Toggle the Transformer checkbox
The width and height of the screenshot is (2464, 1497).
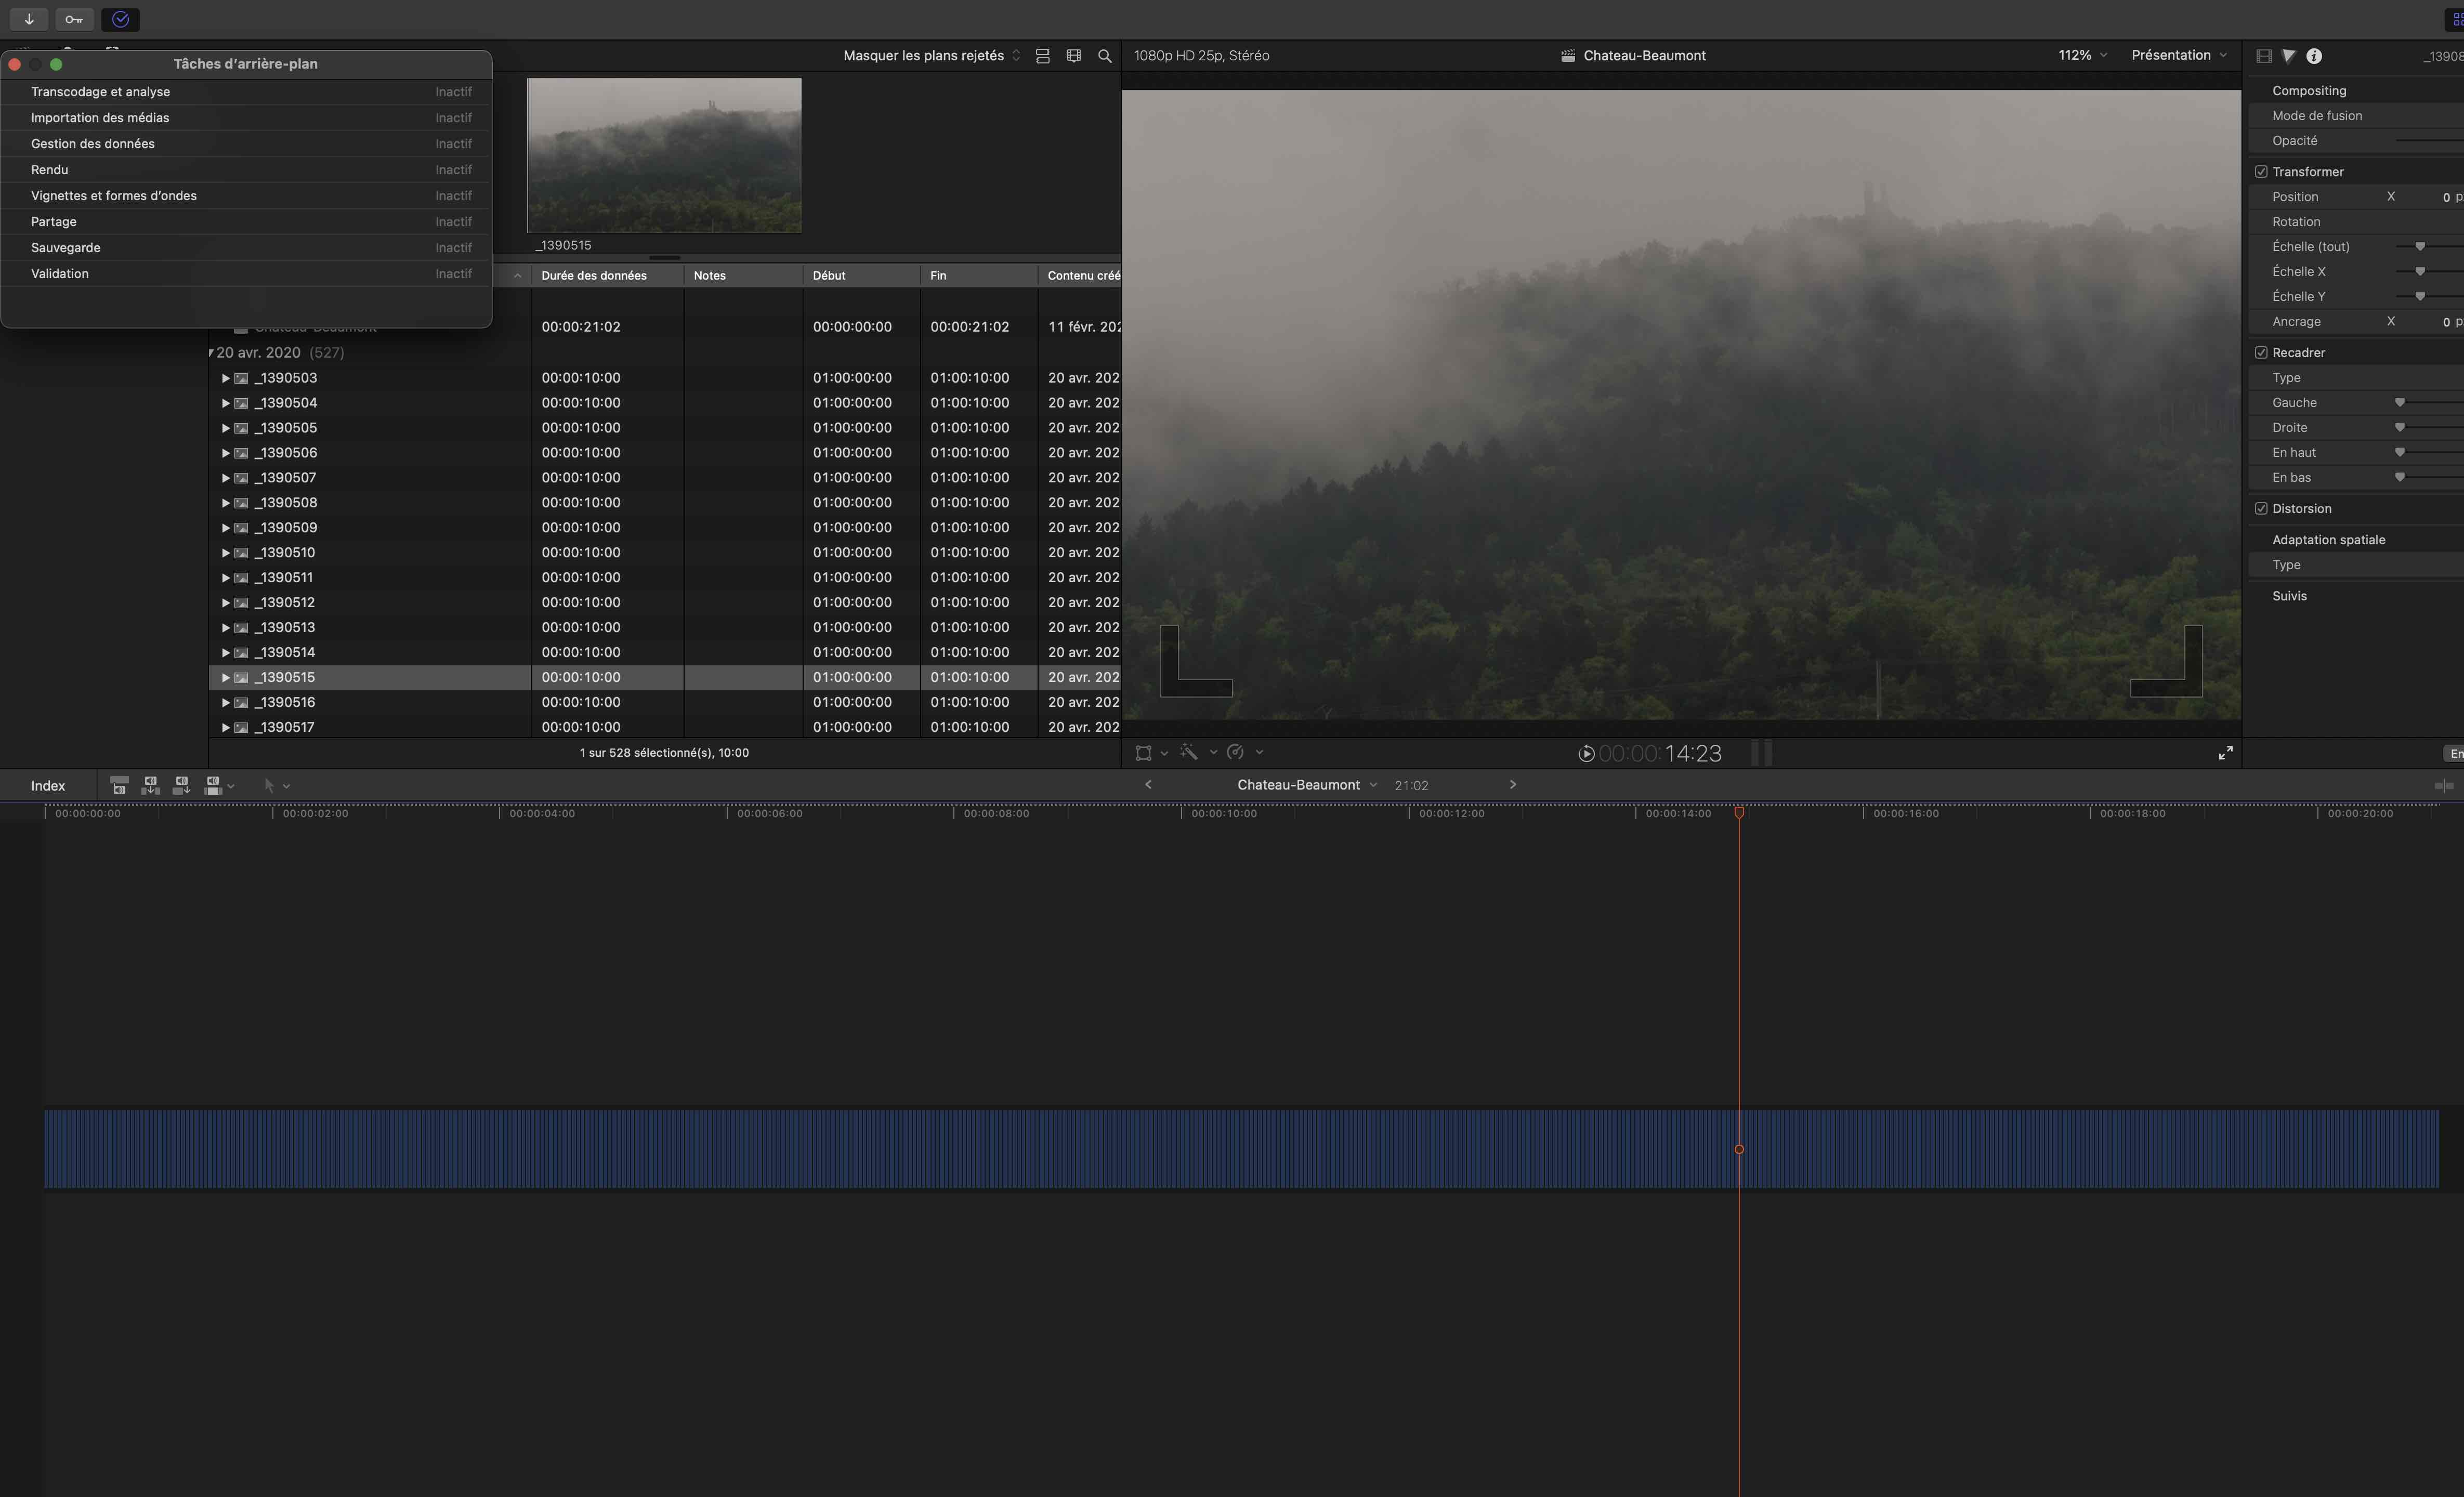click(2261, 172)
